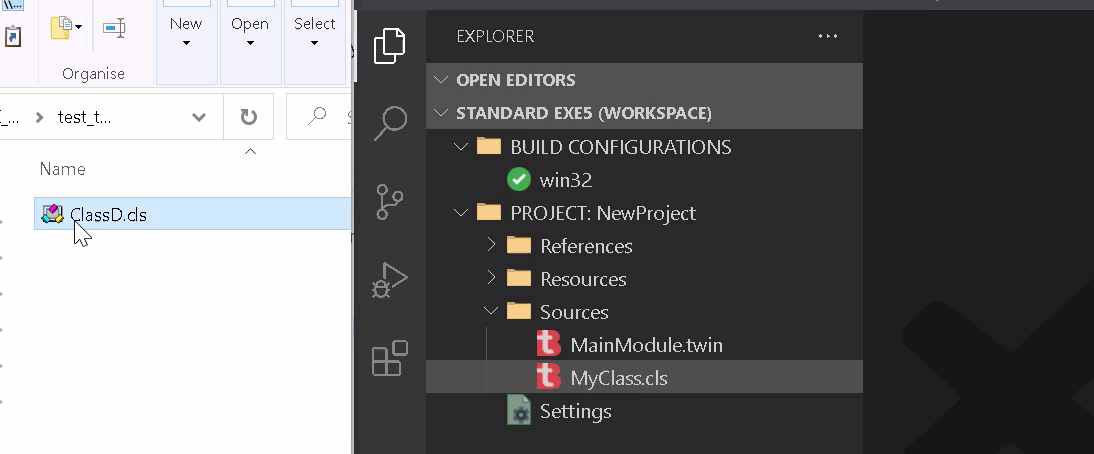Click the Name column header
The width and height of the screenshot is (1094, 454).
point(63,169)
